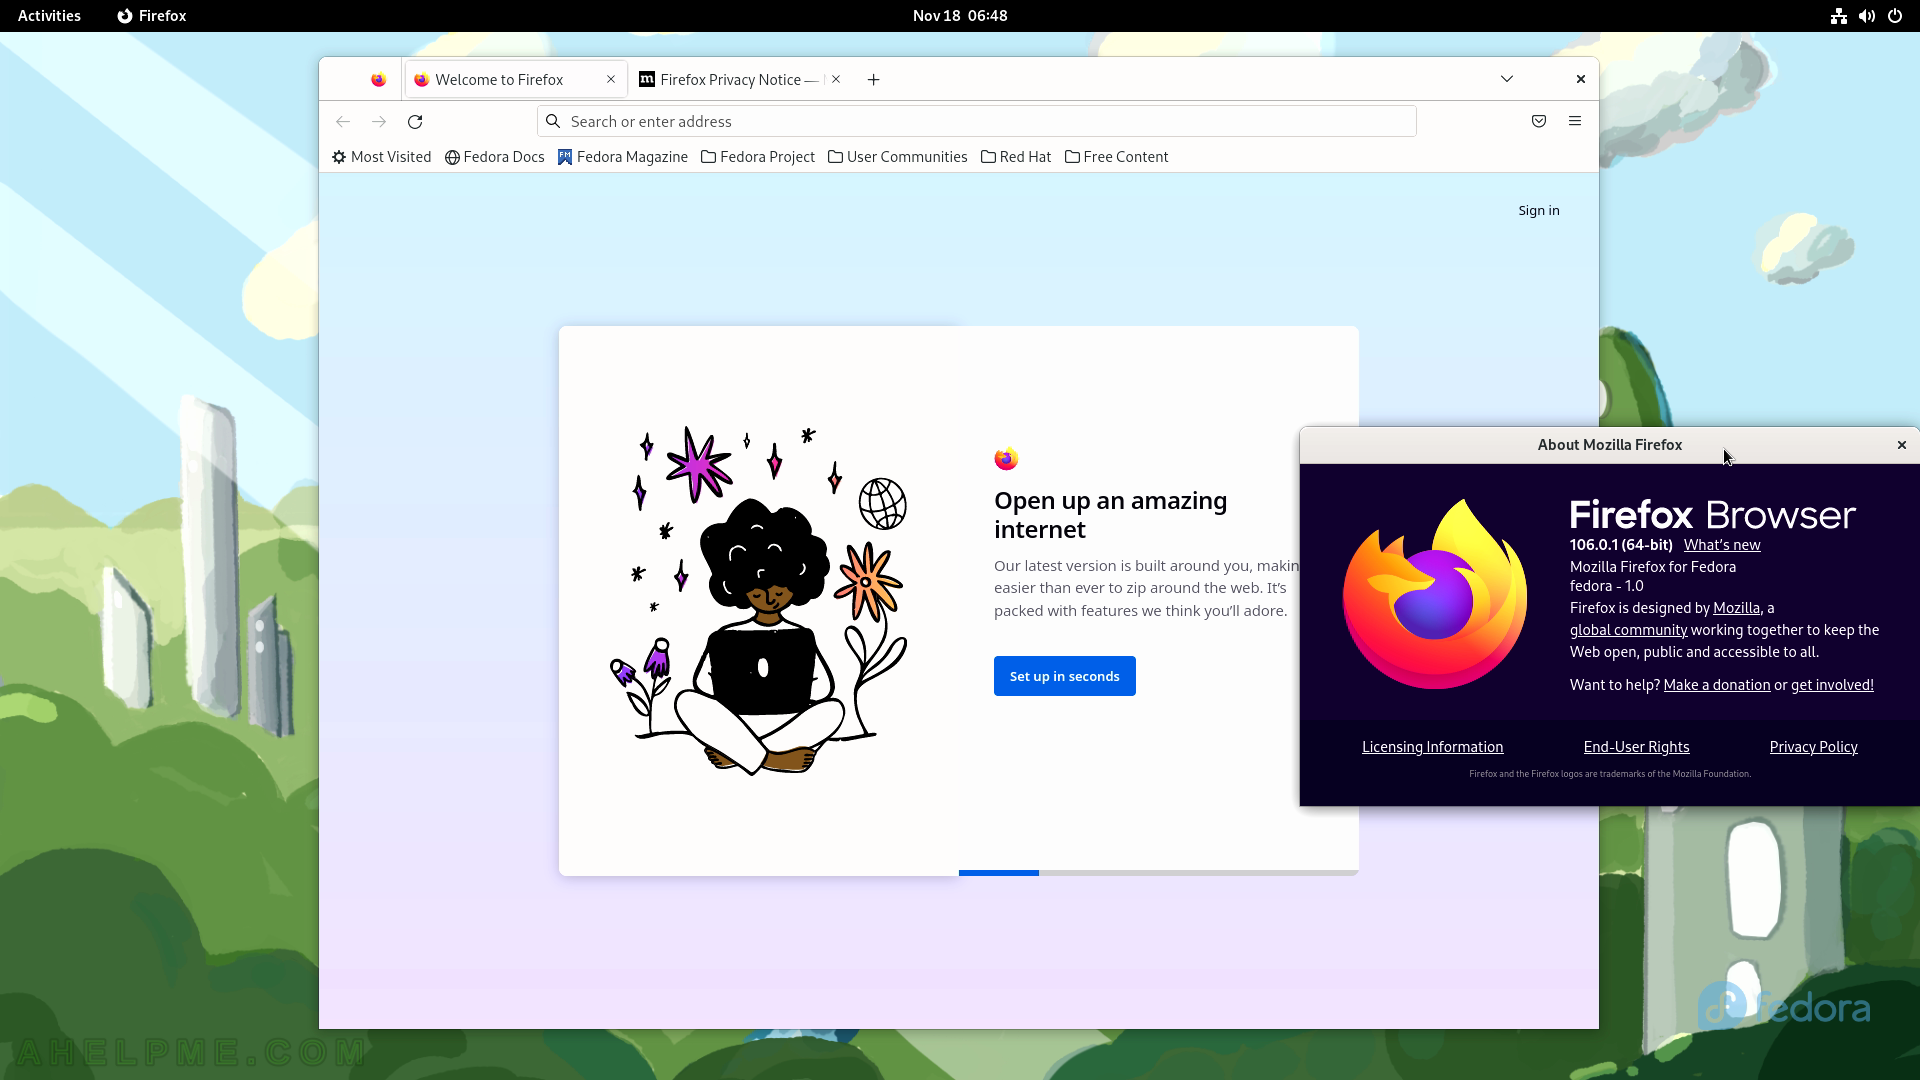Screen dimensions: 1920x1080
Task: Open Licensing Information link
Action: tap(1432, 747)
